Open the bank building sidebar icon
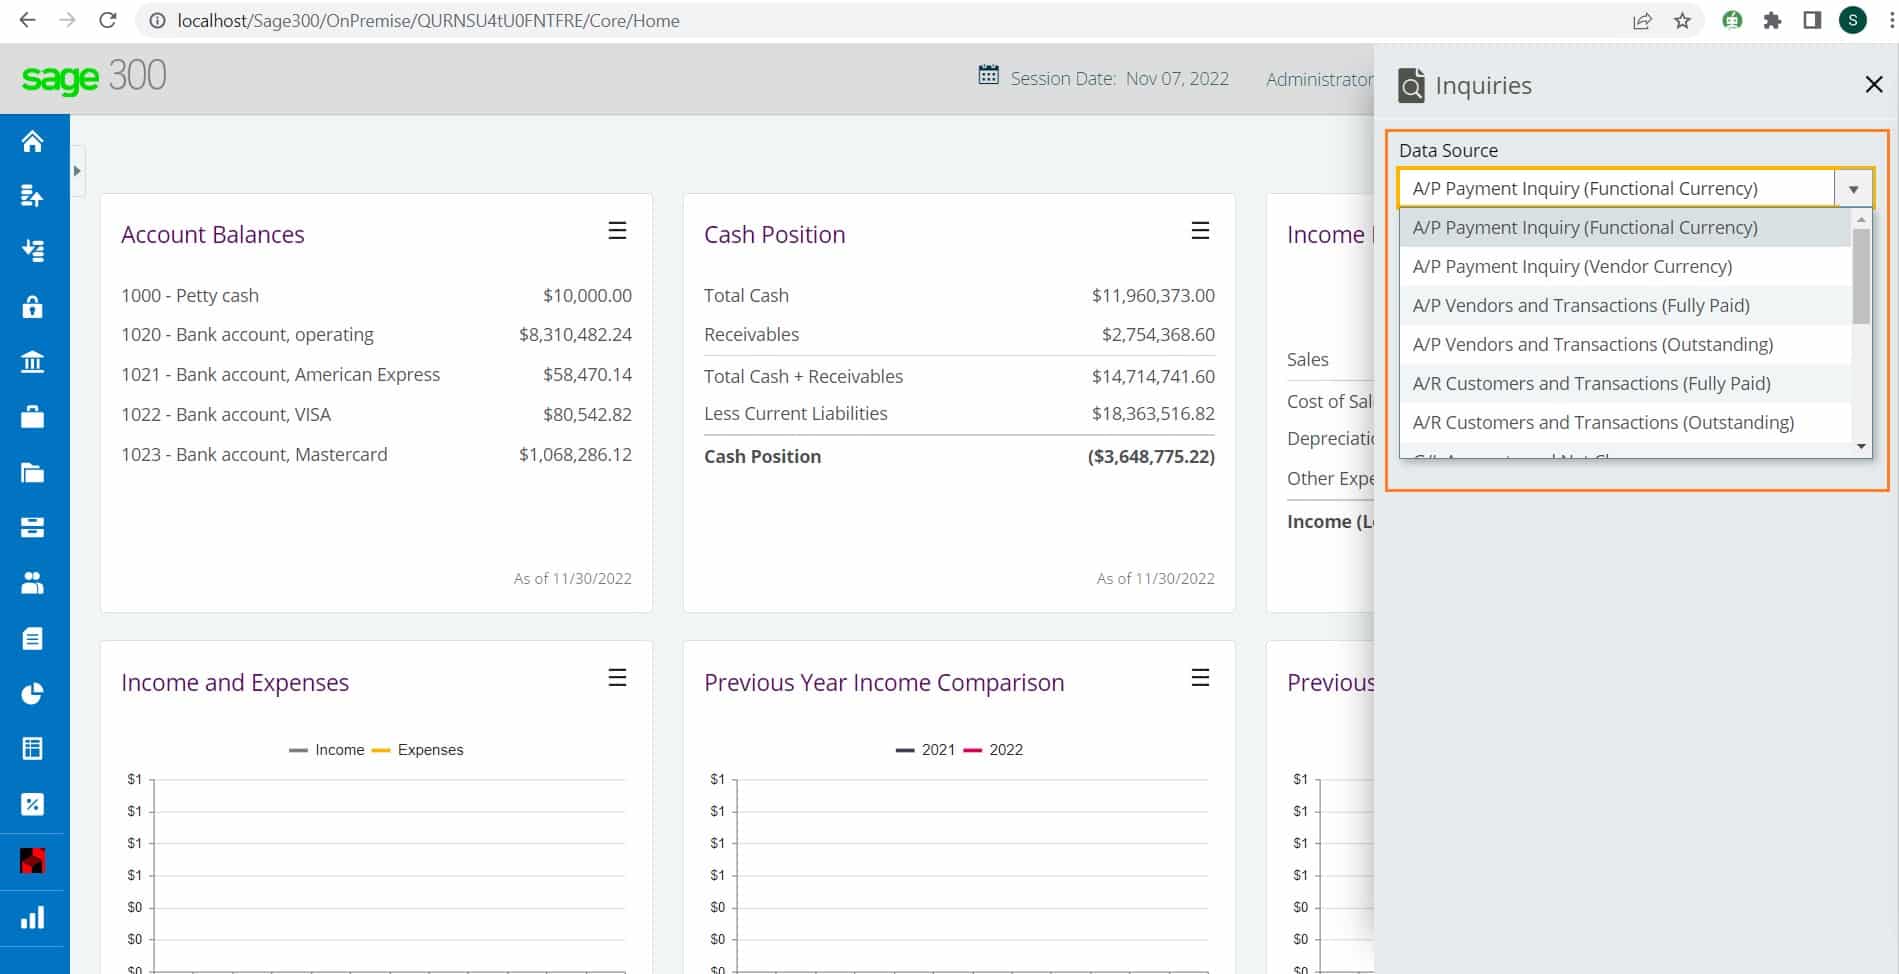The height and width of the screenshot is (974, 1899). tap(32, 362)
